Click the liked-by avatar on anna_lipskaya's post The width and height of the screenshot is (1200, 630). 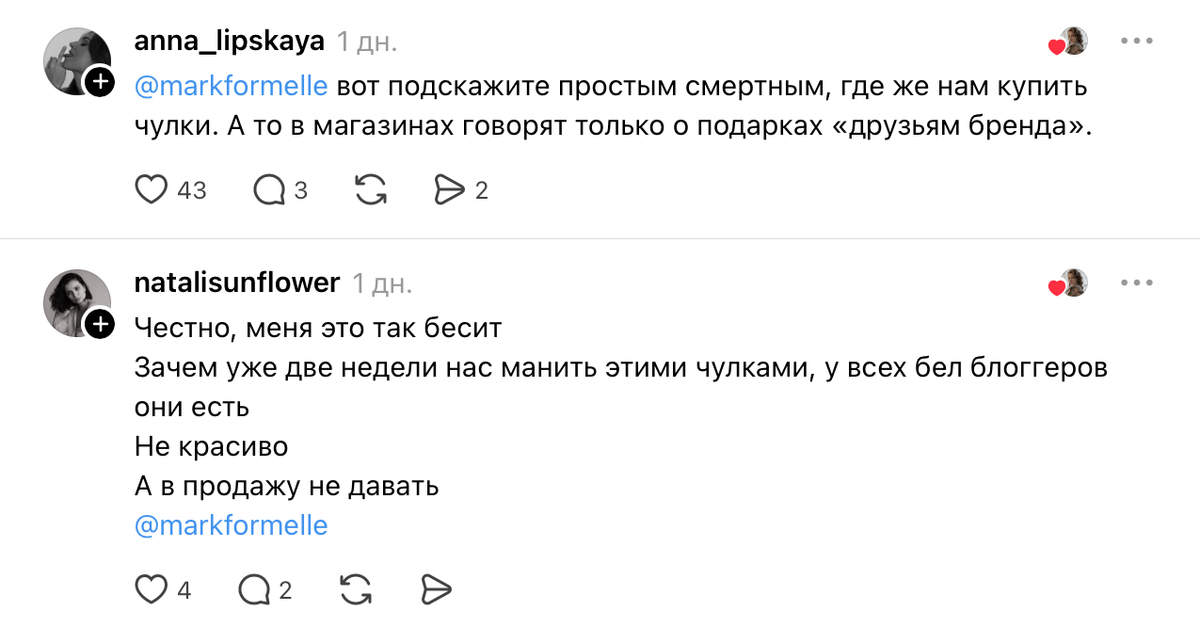1071,43
